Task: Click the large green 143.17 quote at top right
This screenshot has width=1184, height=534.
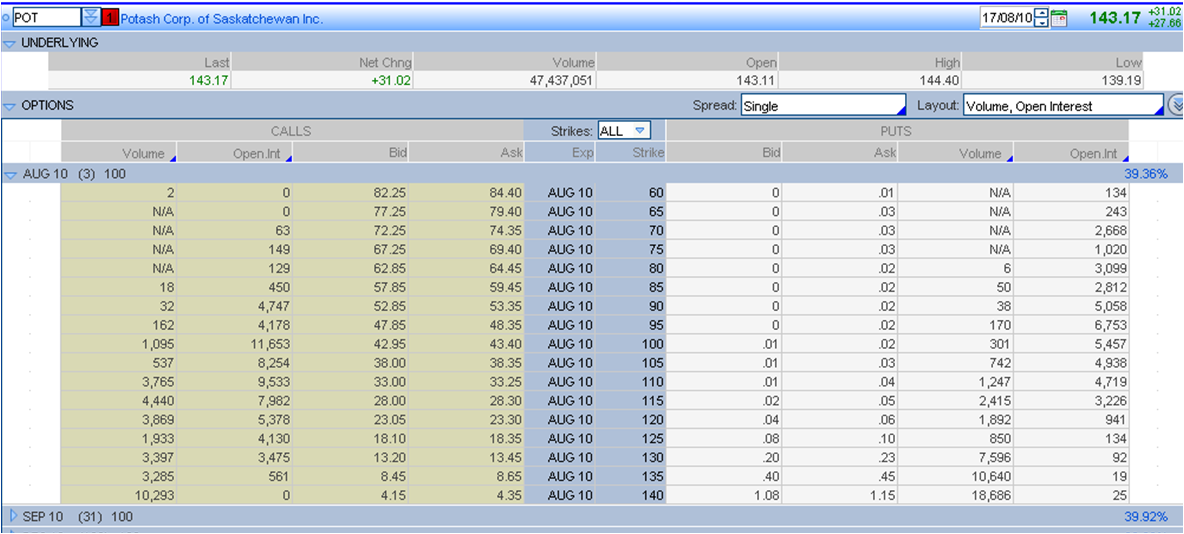Action: point(1115,17)
